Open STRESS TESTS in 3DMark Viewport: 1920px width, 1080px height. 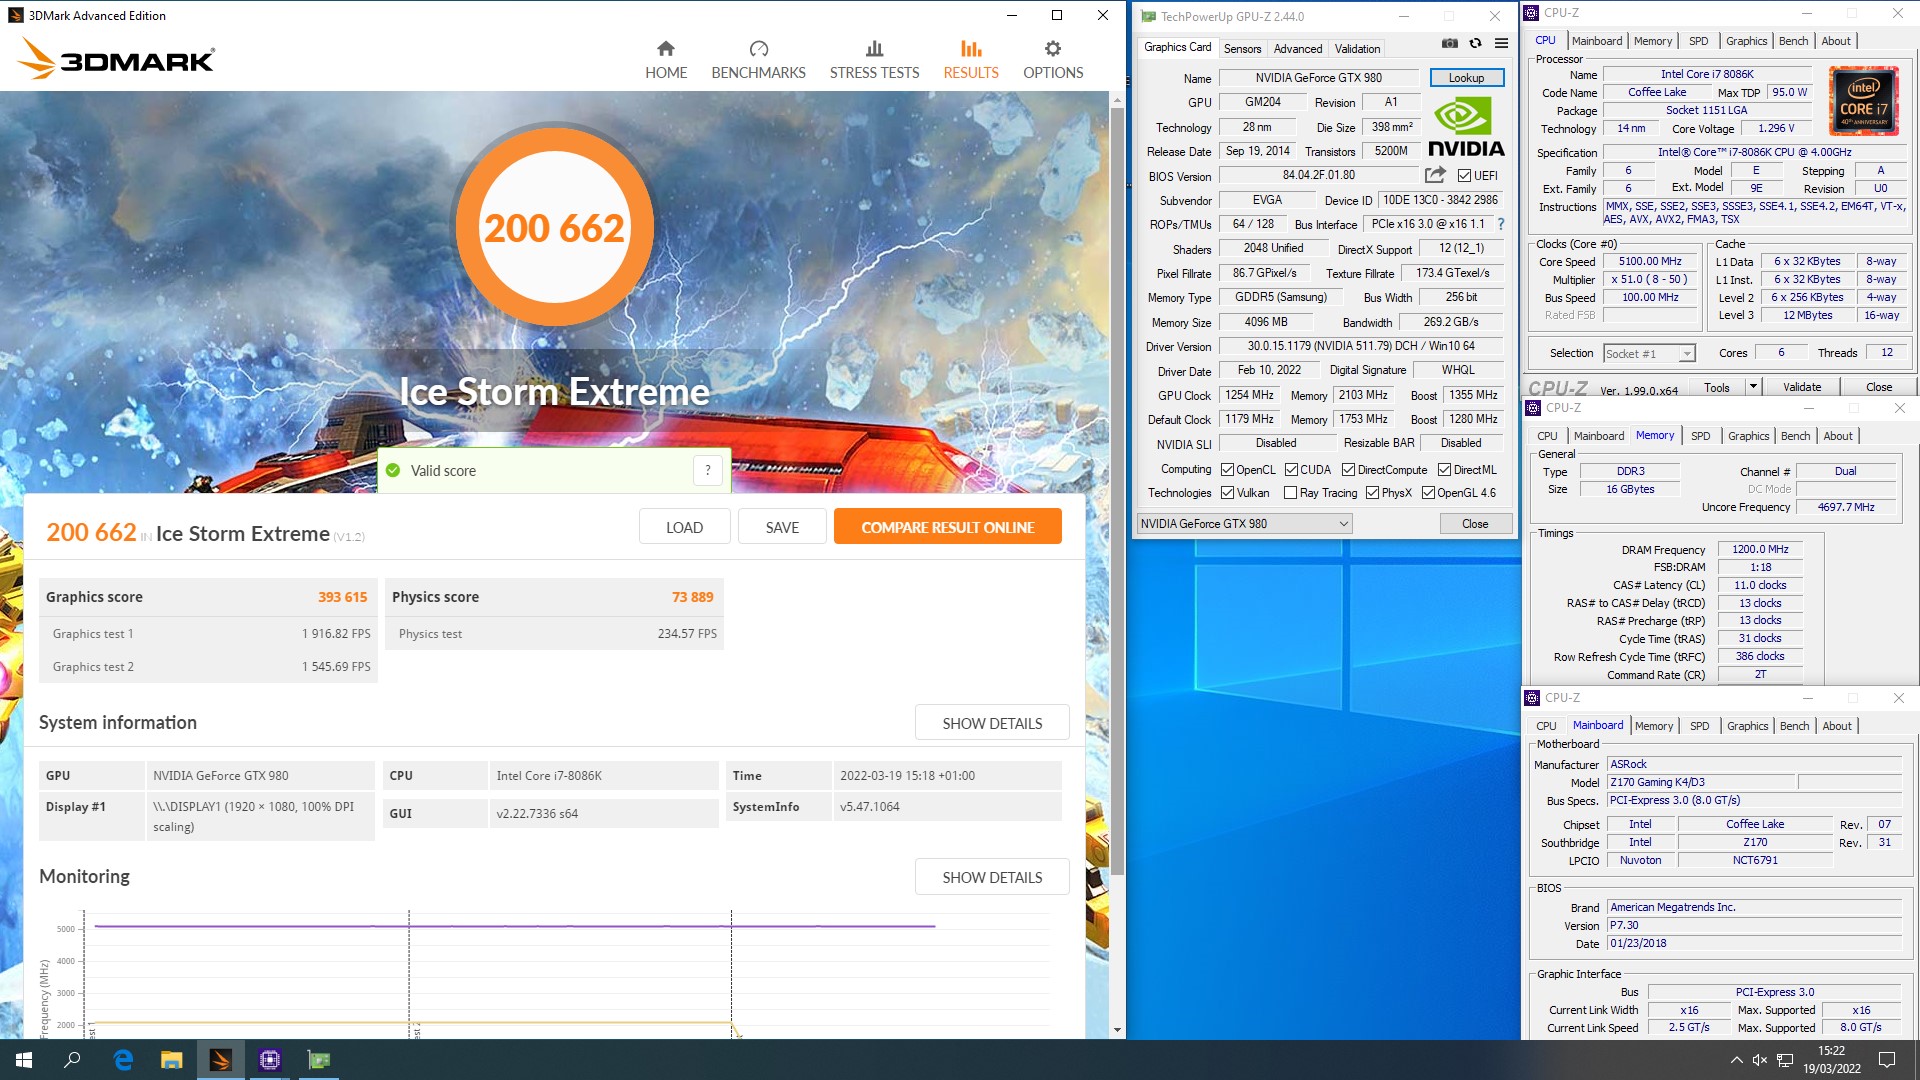click(x=874, y=60)
